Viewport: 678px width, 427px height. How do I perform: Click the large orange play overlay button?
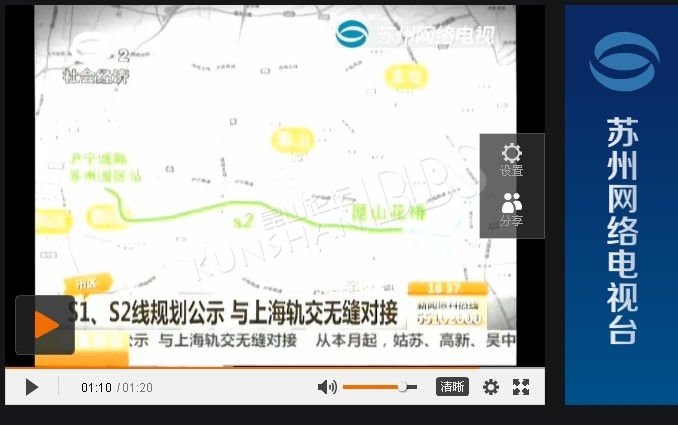pos(45,325)
